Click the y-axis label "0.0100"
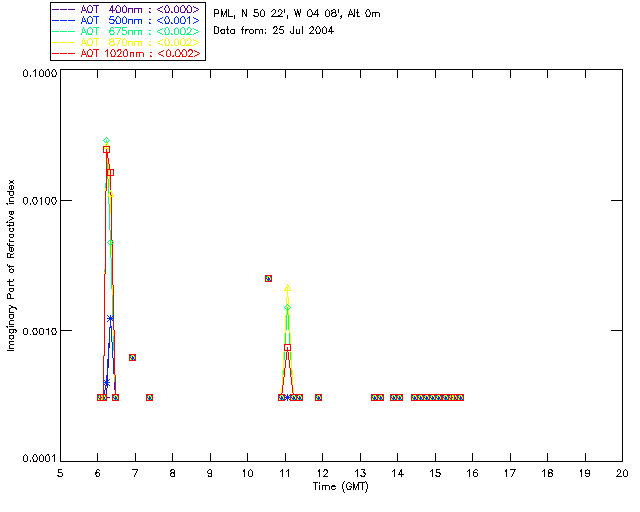Image resolution: width=640 pixels, height=512 pixels. [40, 201]
